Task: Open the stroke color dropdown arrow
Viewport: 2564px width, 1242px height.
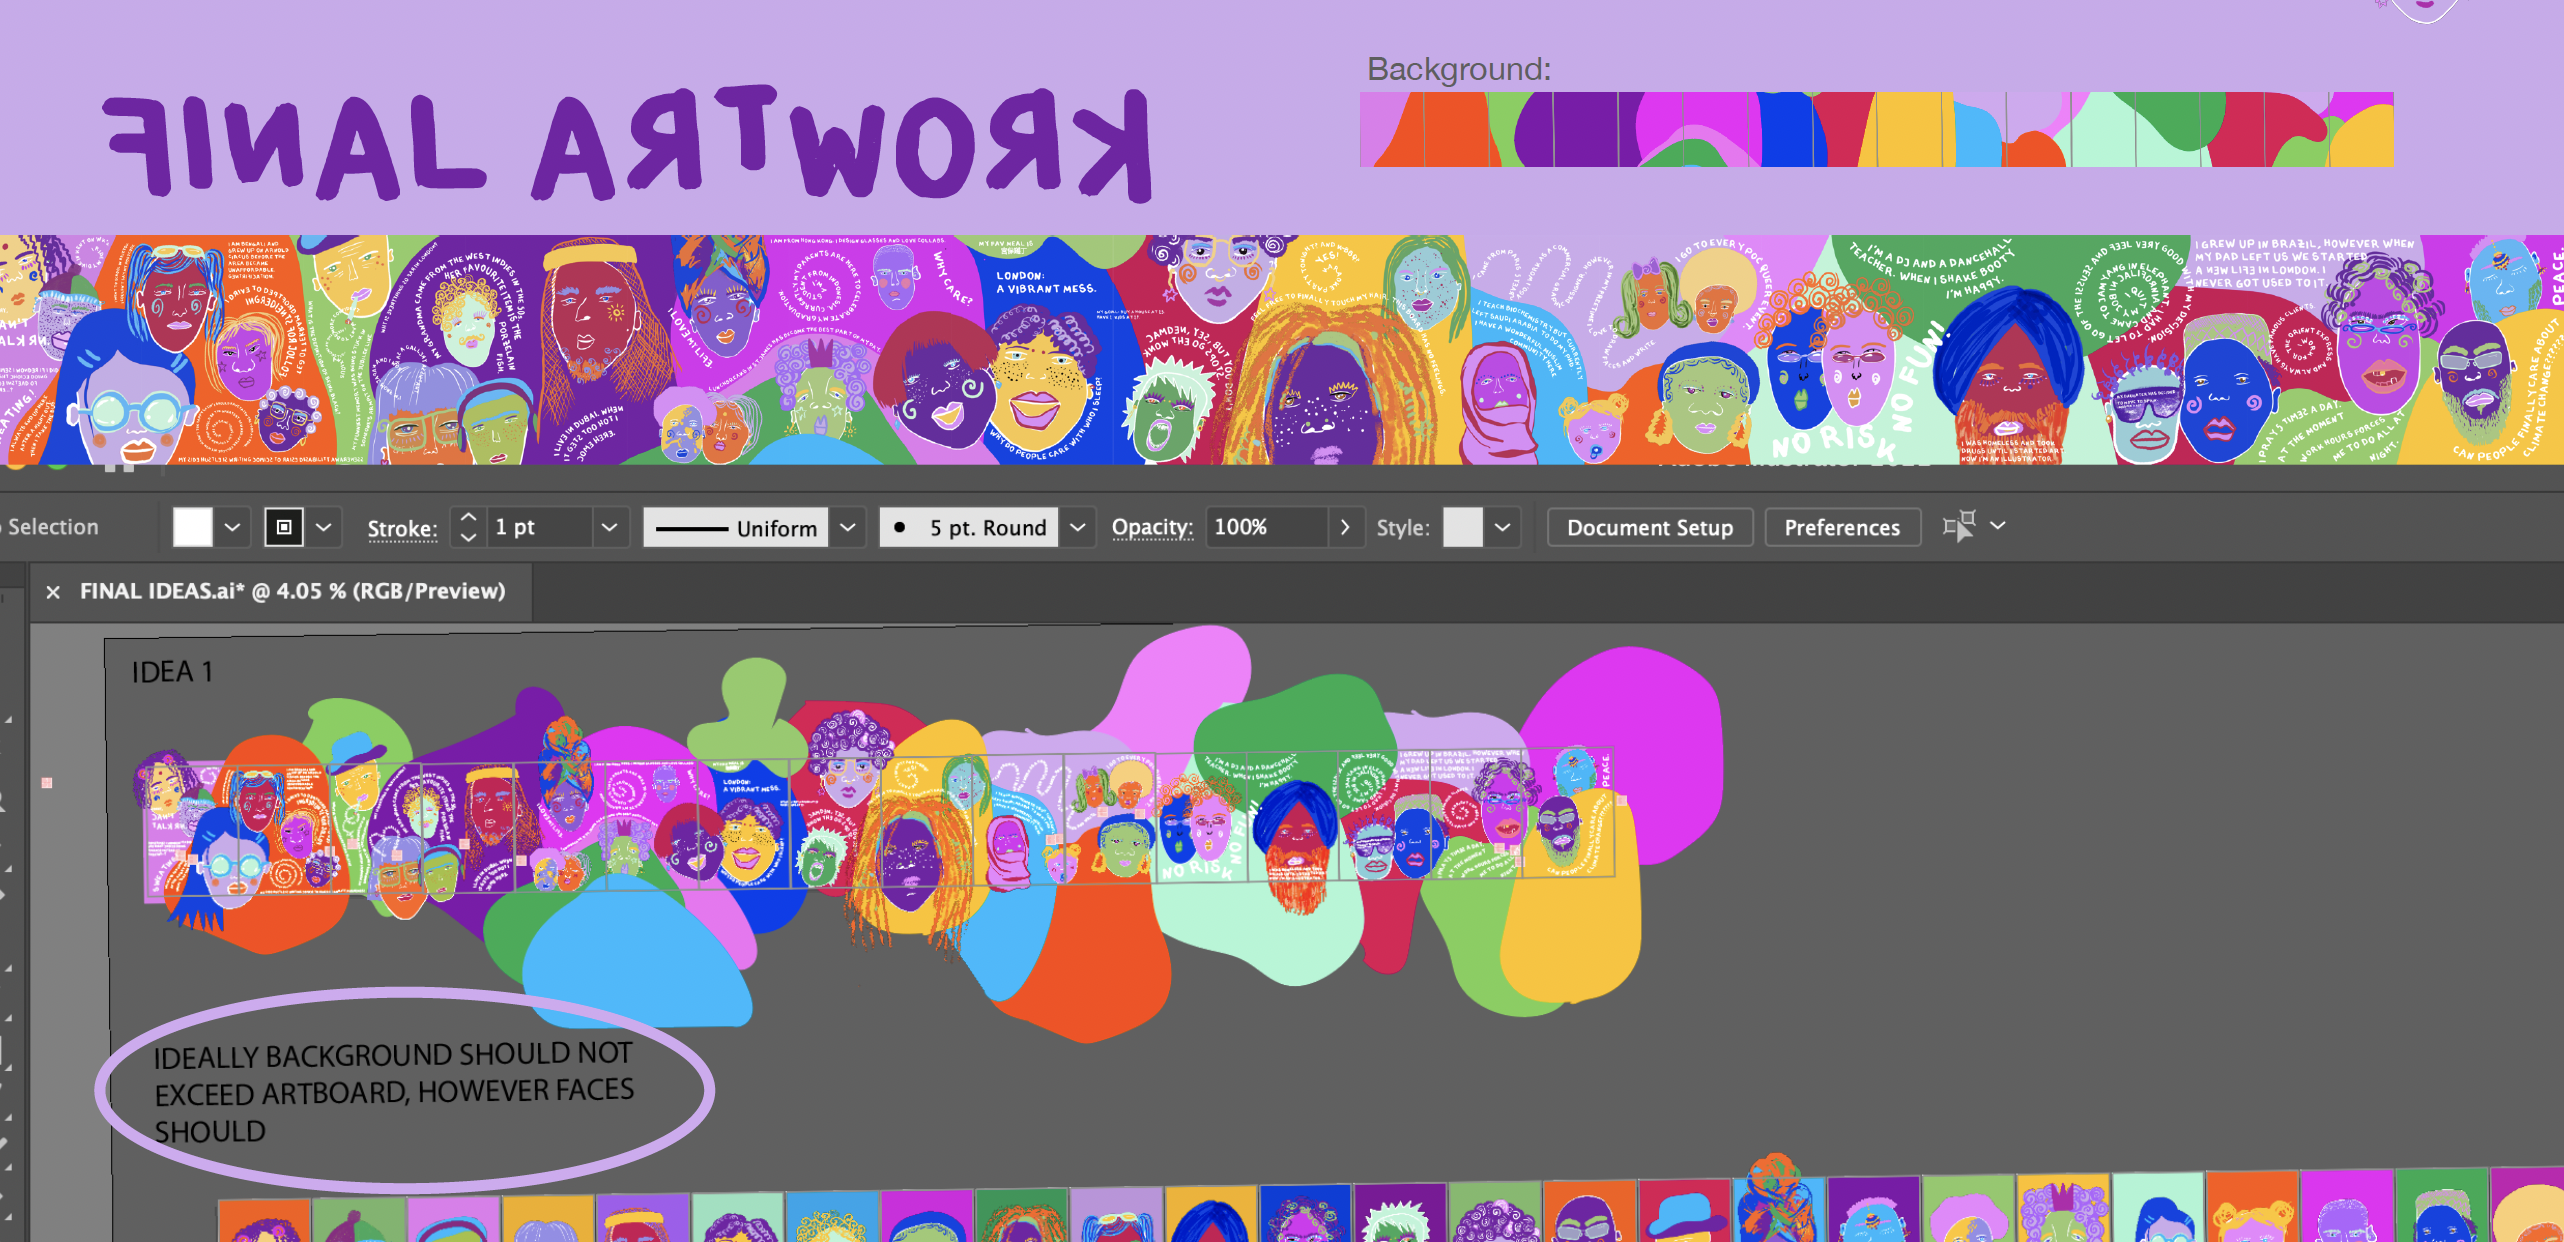Action: point(323,527)
